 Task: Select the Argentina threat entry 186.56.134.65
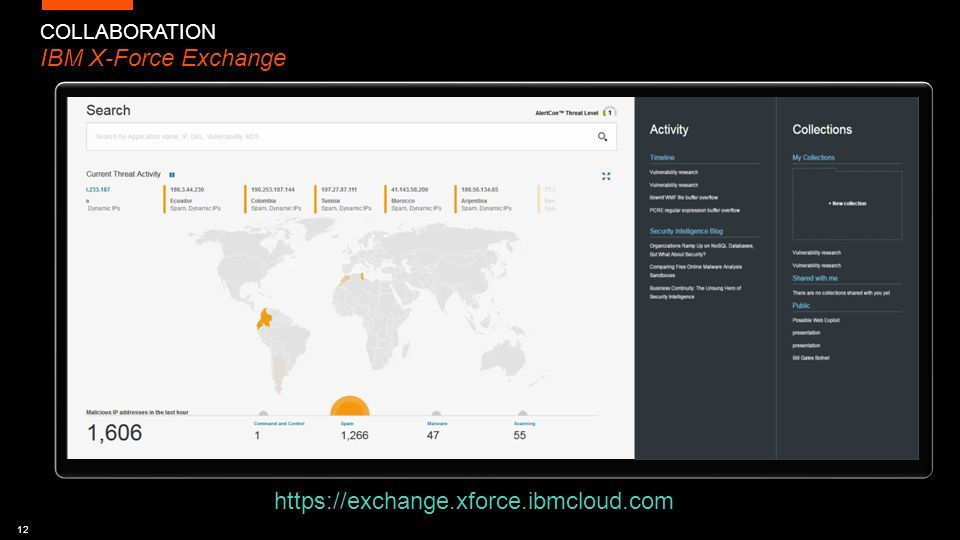coord(484,199)
